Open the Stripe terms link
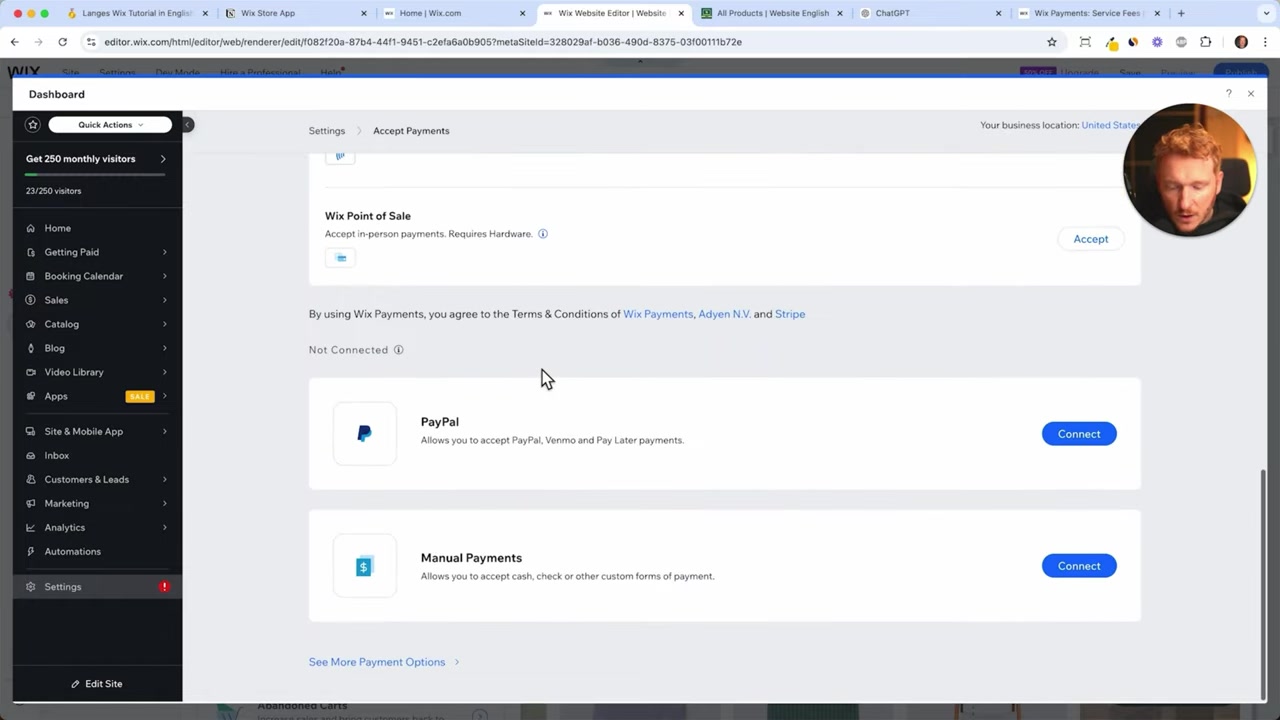The height and width of the screenshot is (720, 1280). pyautogui.click(x=790, y=314)
